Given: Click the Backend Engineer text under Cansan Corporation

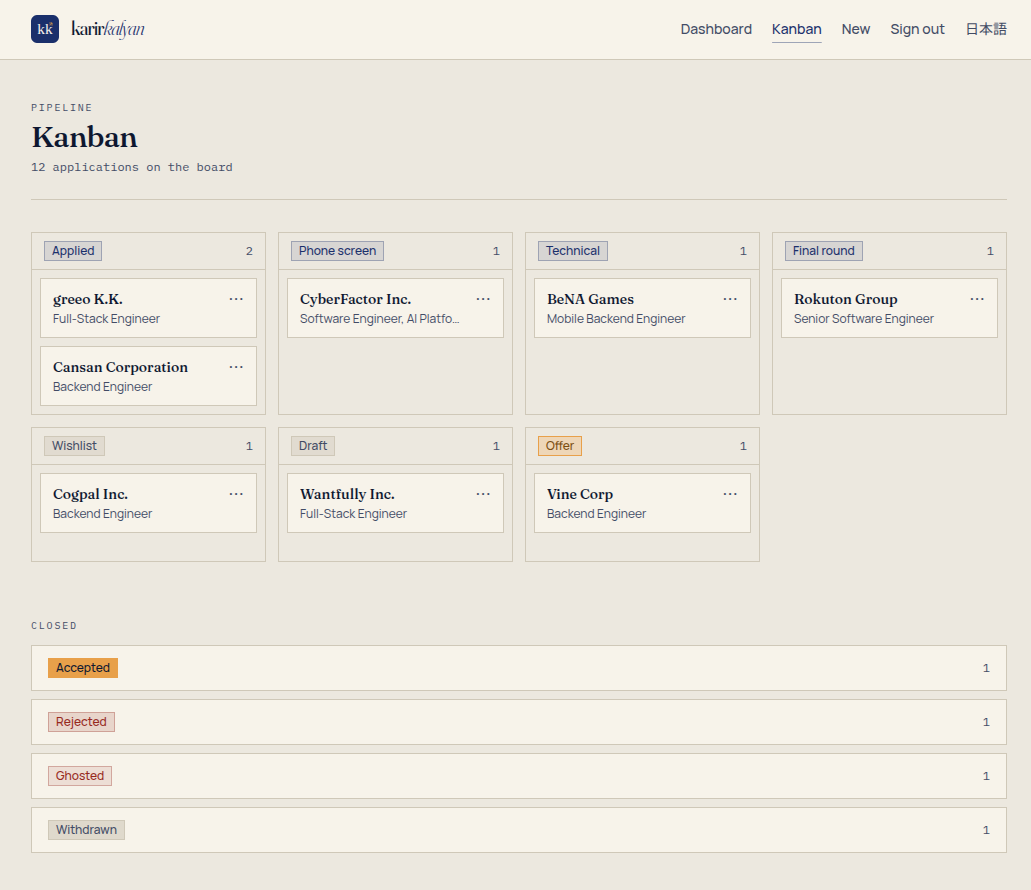Looking at the screenshot, I should point(102,387).
